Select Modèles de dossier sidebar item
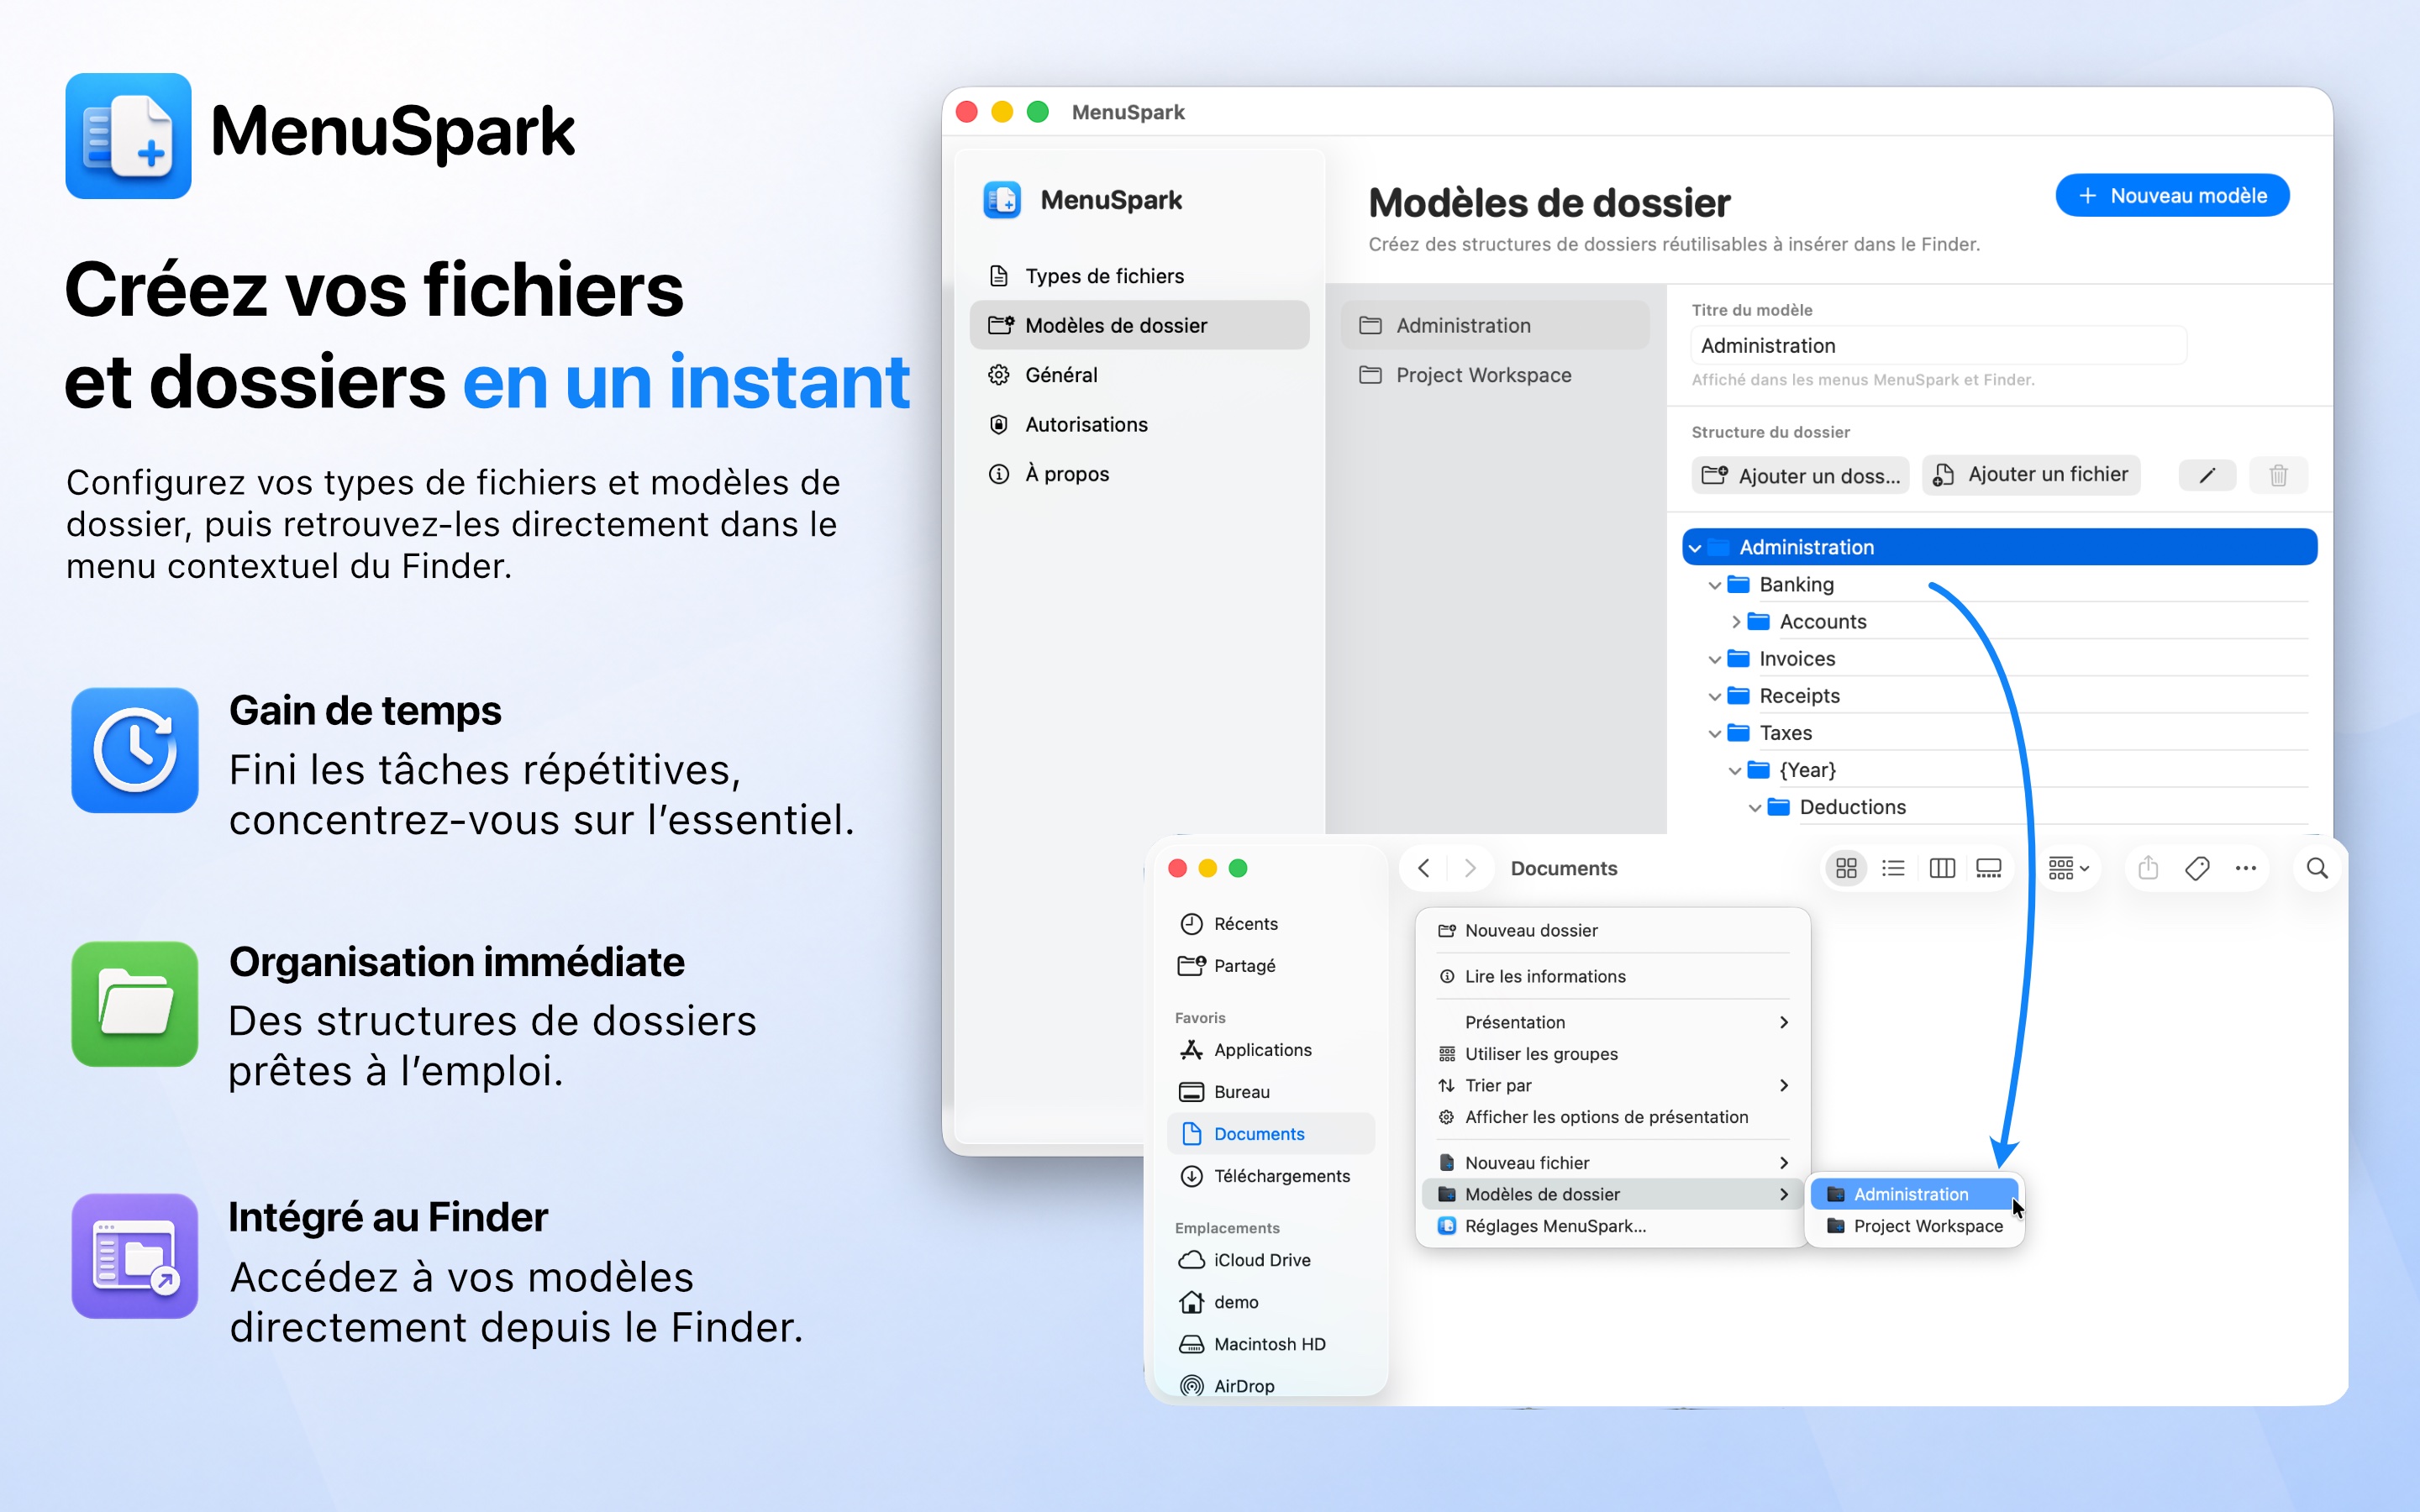 coord(1139,325)
